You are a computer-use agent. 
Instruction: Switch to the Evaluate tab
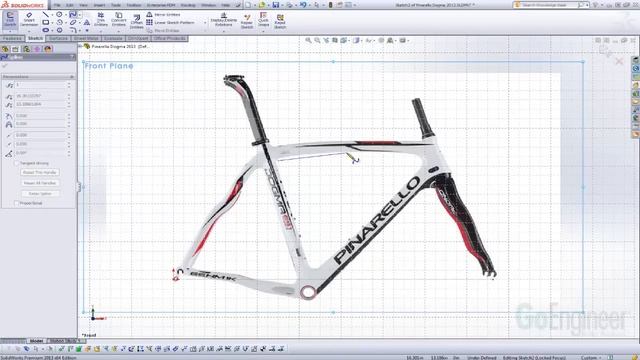[113, 38]
